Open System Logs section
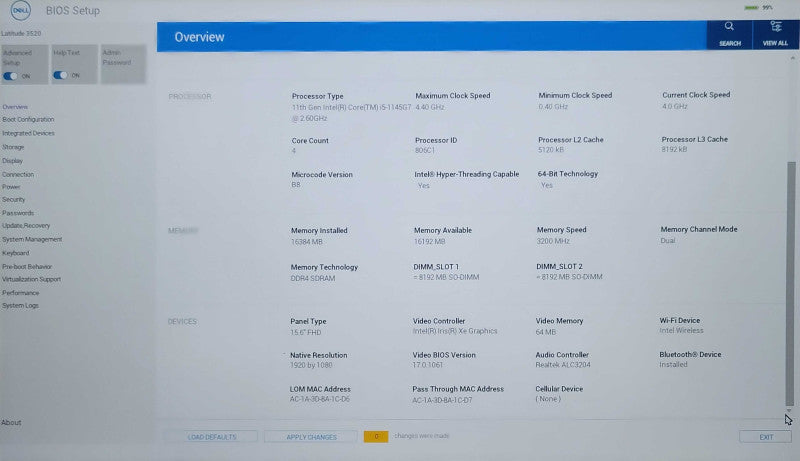The height and width of the screenshot is (461, 800). 20,305
